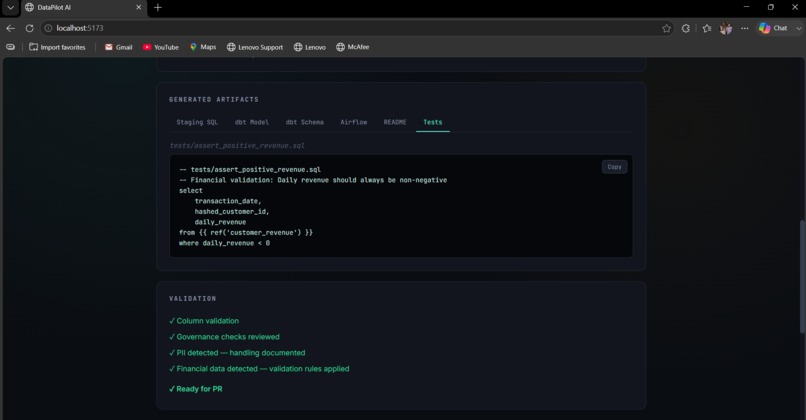This screenshot has width=806, height=420.
Task: Open the tab search chevron in title bar
Action: [10, 7]
